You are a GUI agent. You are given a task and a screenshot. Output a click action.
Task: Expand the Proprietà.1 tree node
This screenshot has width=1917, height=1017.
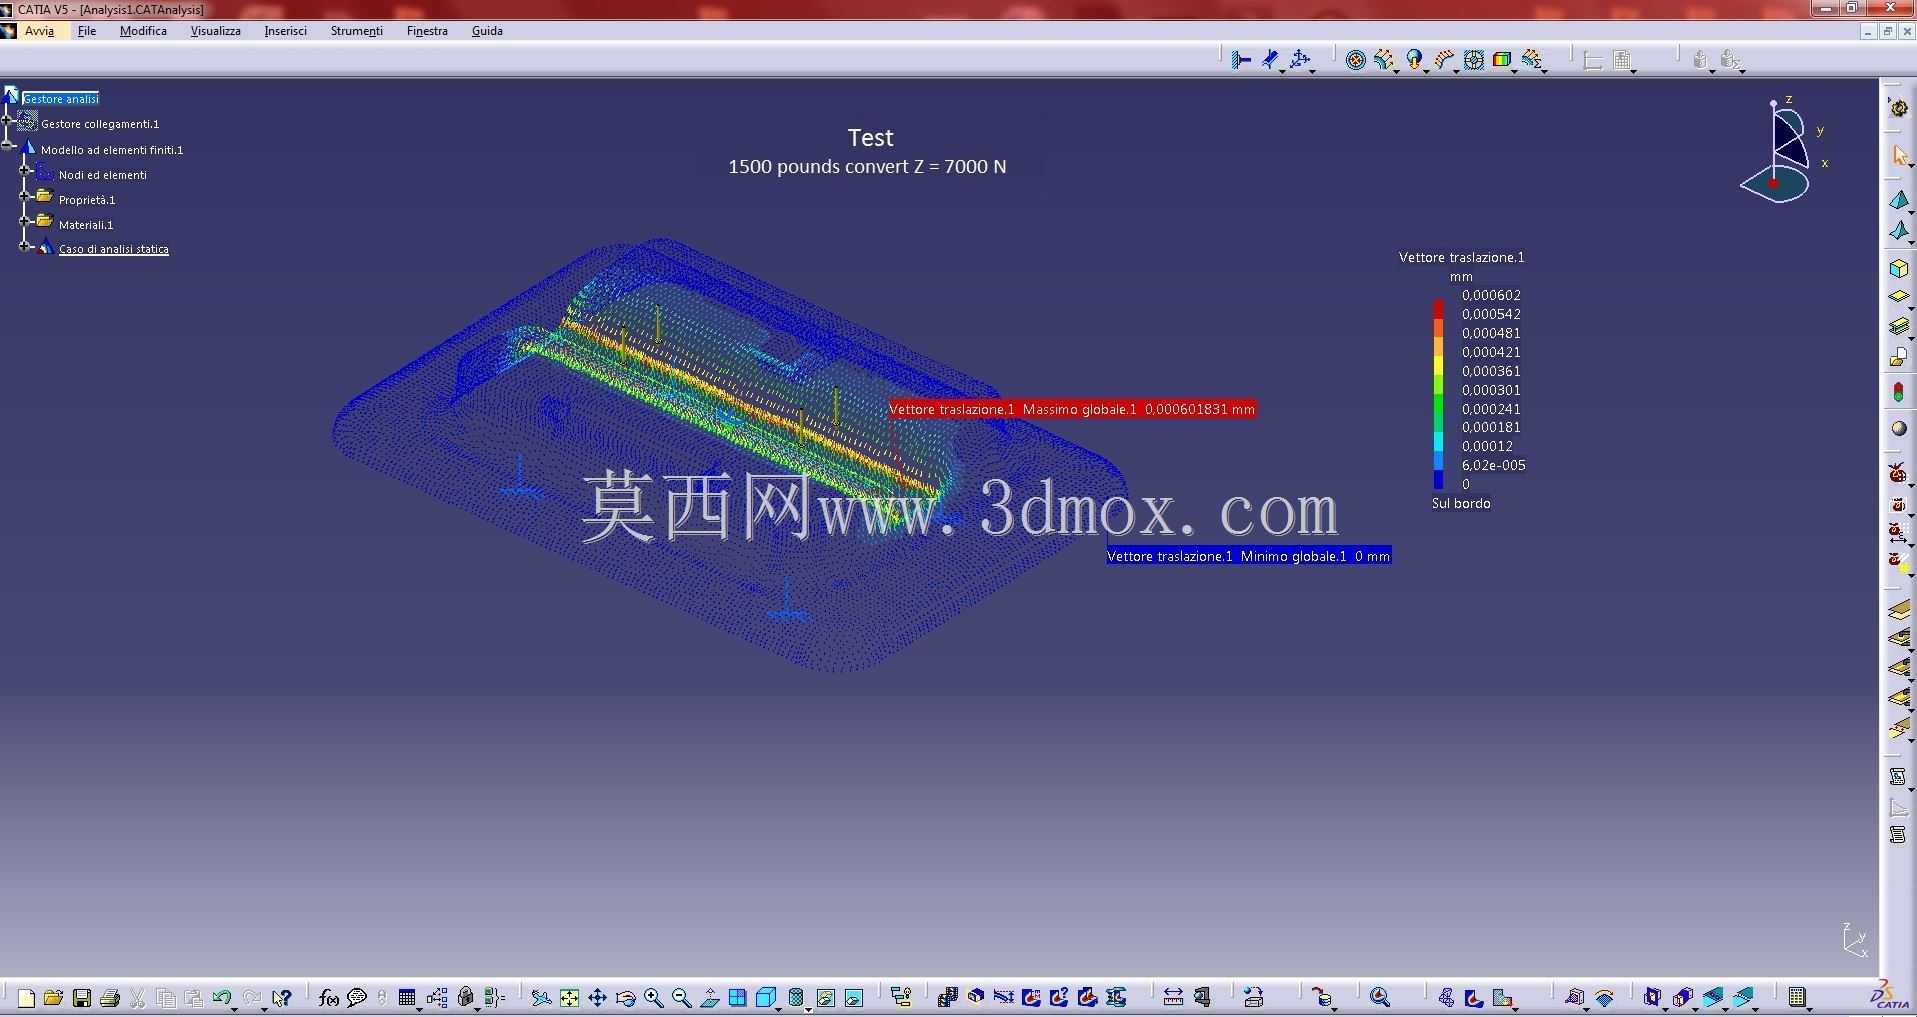click(26, 196)
